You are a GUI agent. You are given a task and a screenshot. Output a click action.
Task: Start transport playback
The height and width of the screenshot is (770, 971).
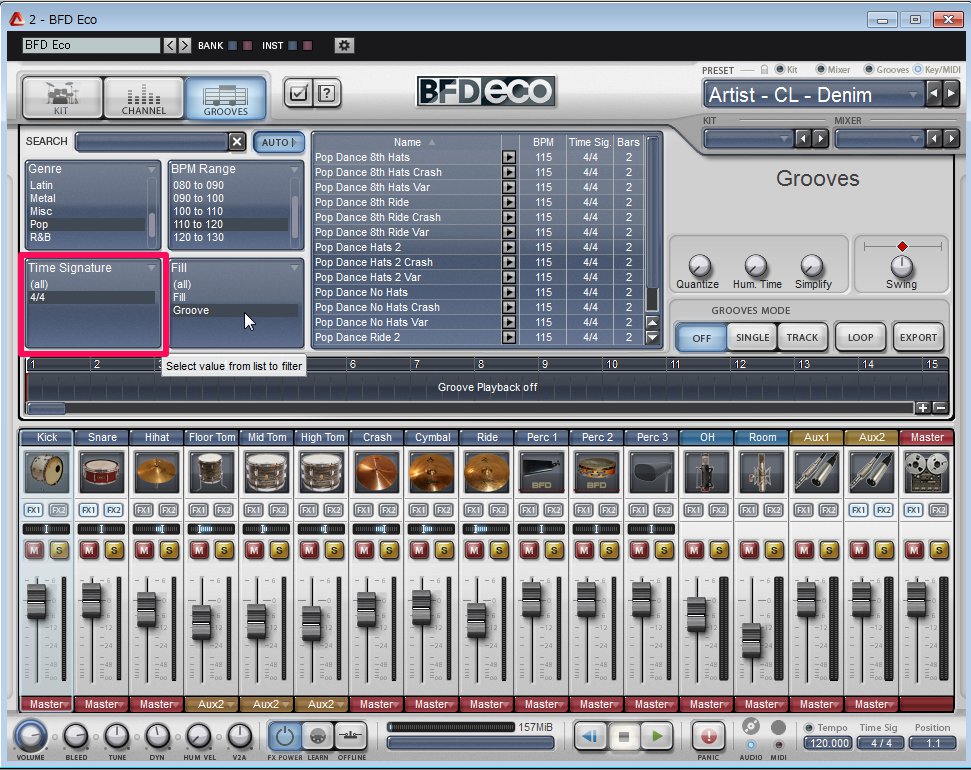click(x=657, y=737)
